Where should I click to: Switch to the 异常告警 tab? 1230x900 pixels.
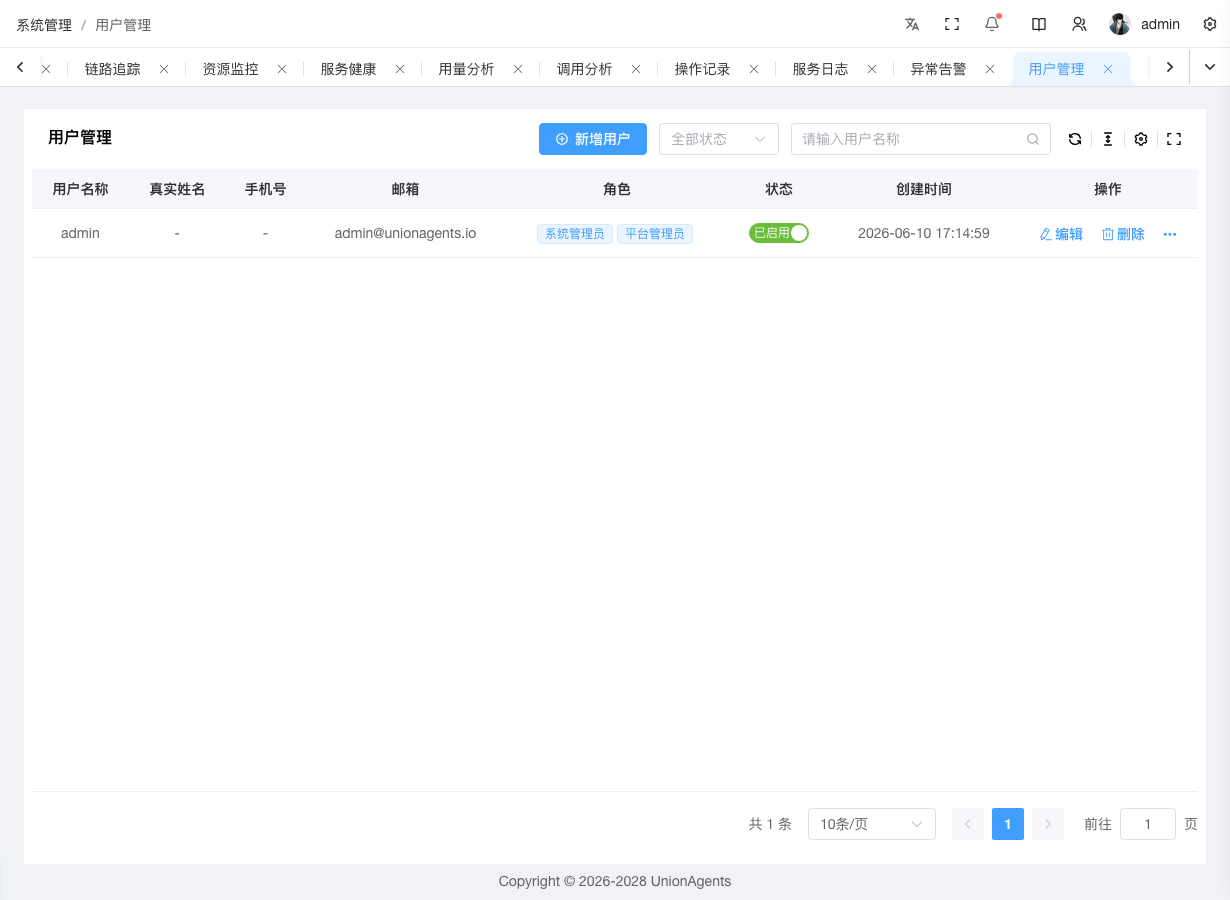coord(938,69)
